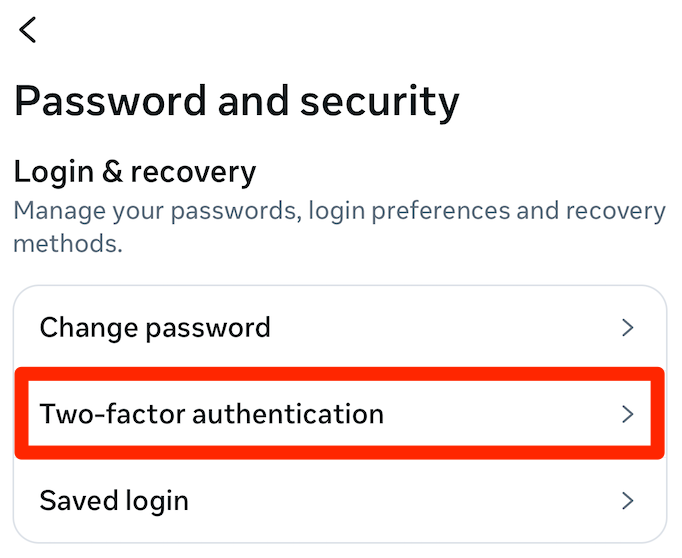The width and height of the screenshot is (682, 558).
Task: Select the Two-factor authentication label
Action: tap(211, 414)
